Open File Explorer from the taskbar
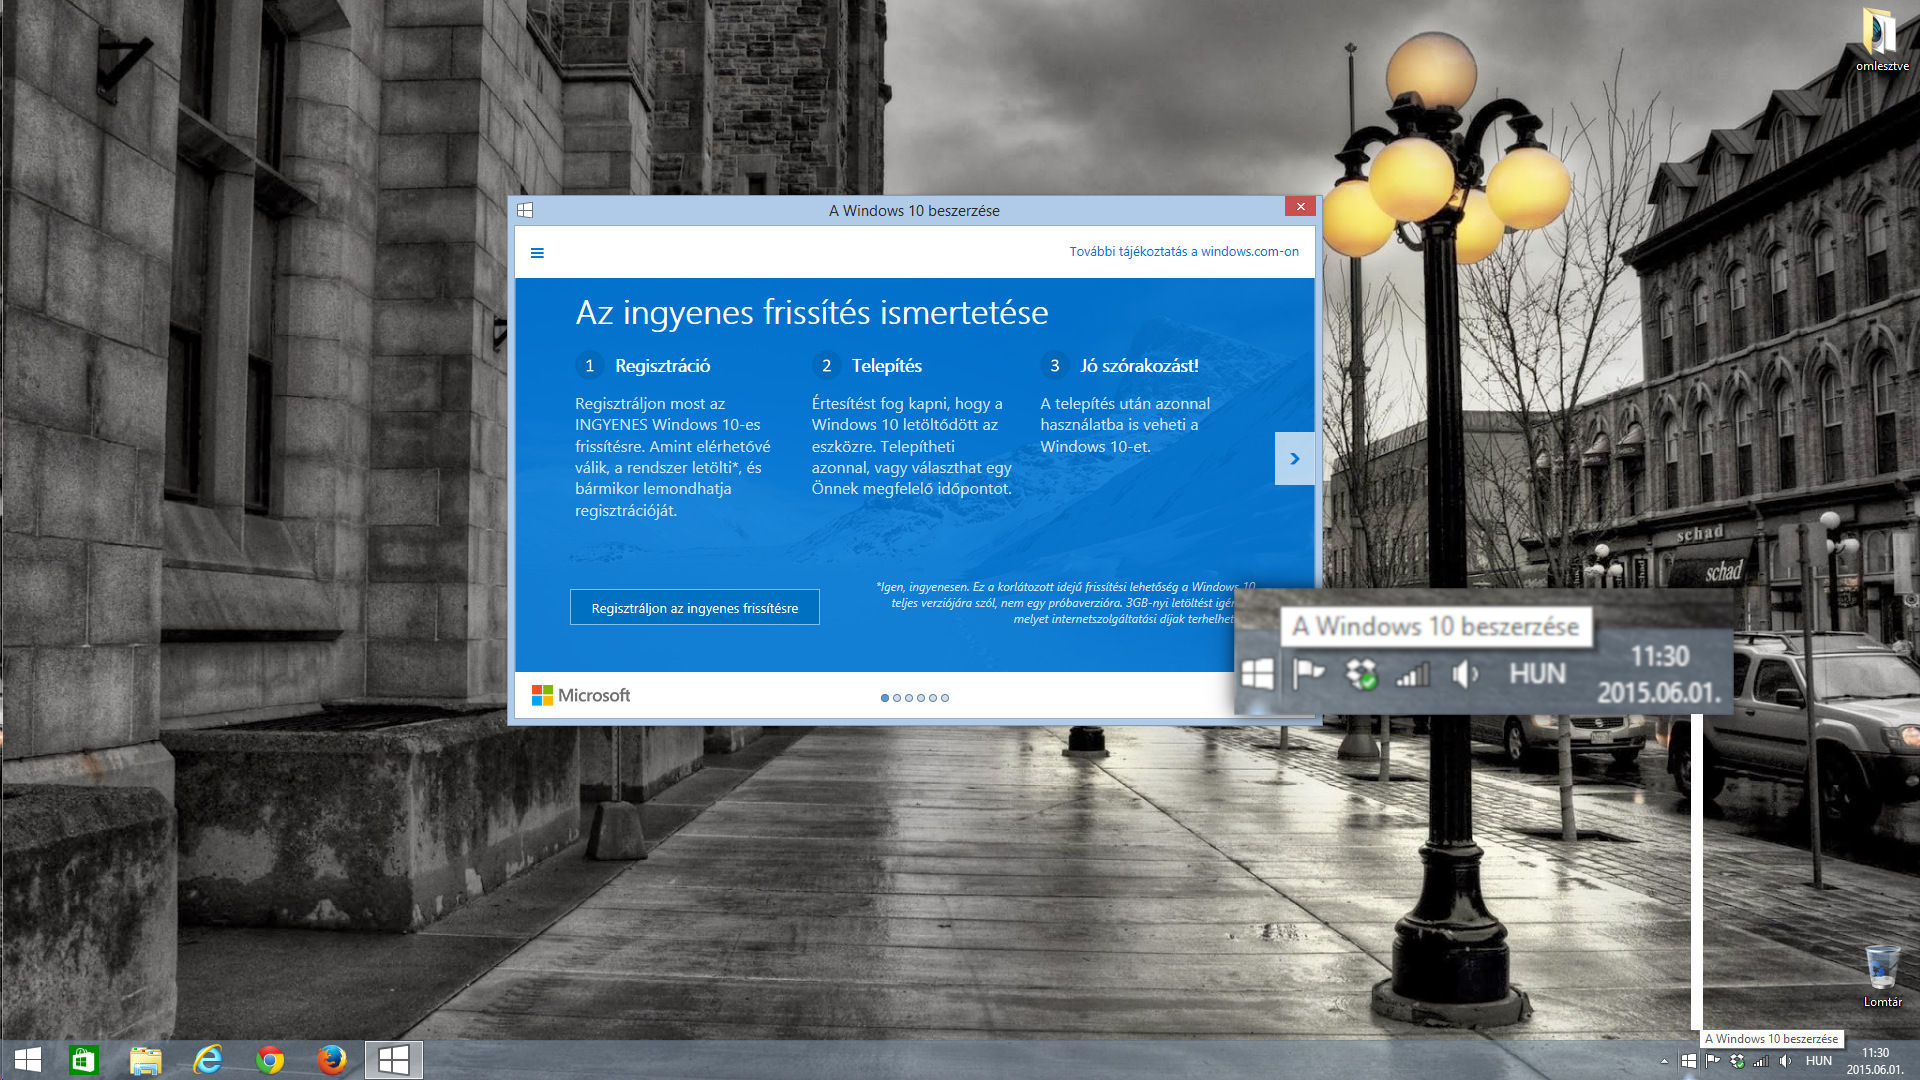This screenshot has height=1080, width=1920. click(146, 1059)
